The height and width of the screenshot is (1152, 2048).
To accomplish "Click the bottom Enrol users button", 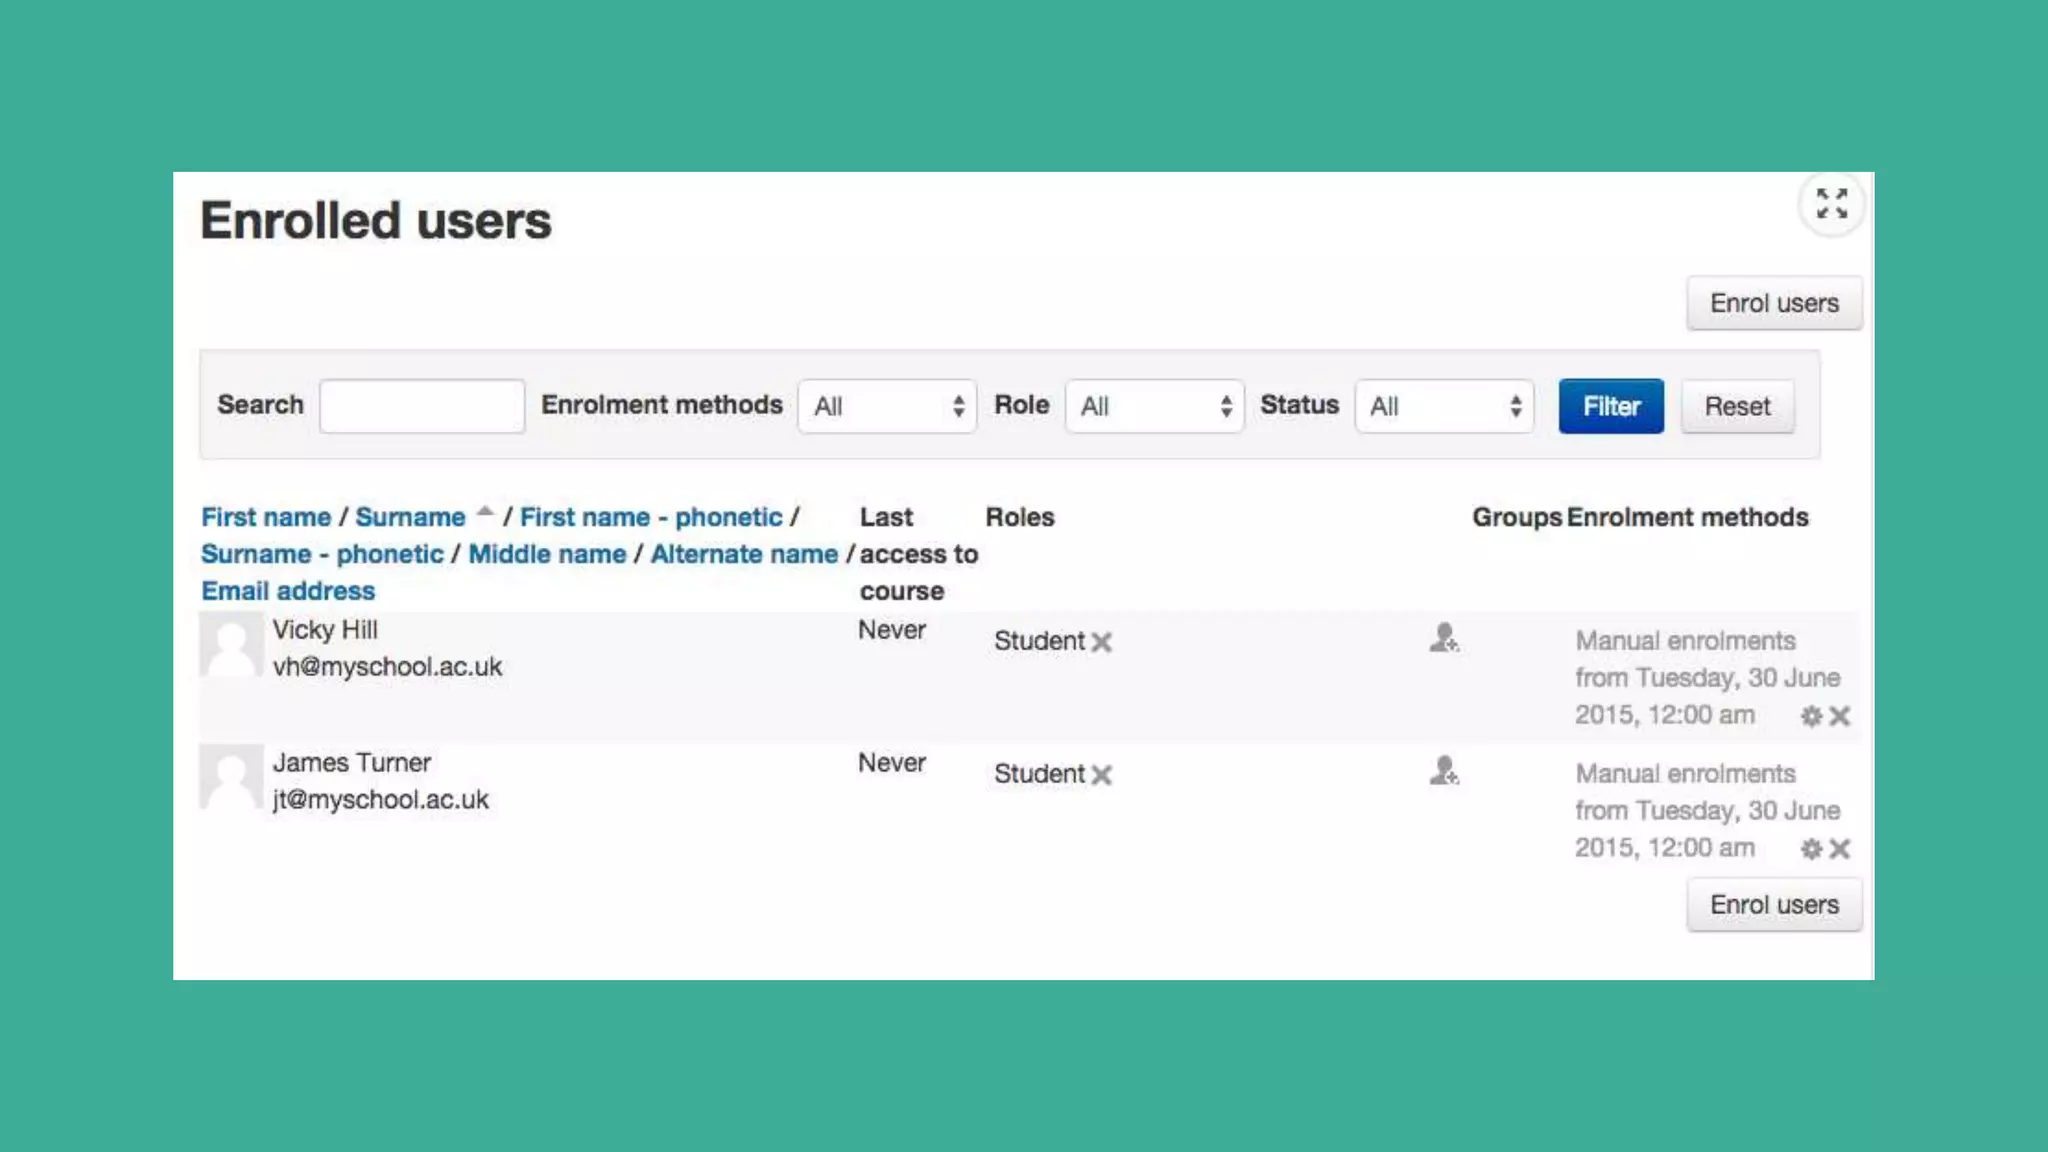I will point(1773,905).
